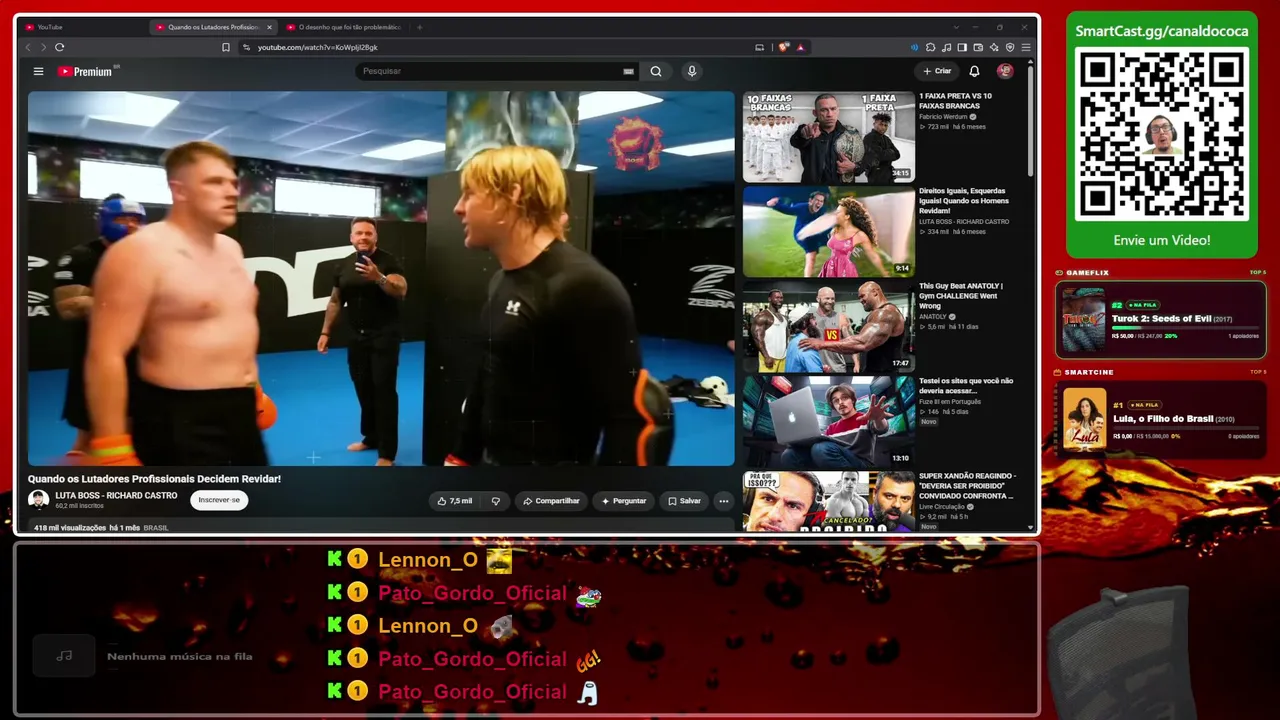This screenshot has width=1280, height=720.
Task: Click the Compartilhar share button
Action: pos(551,501)
